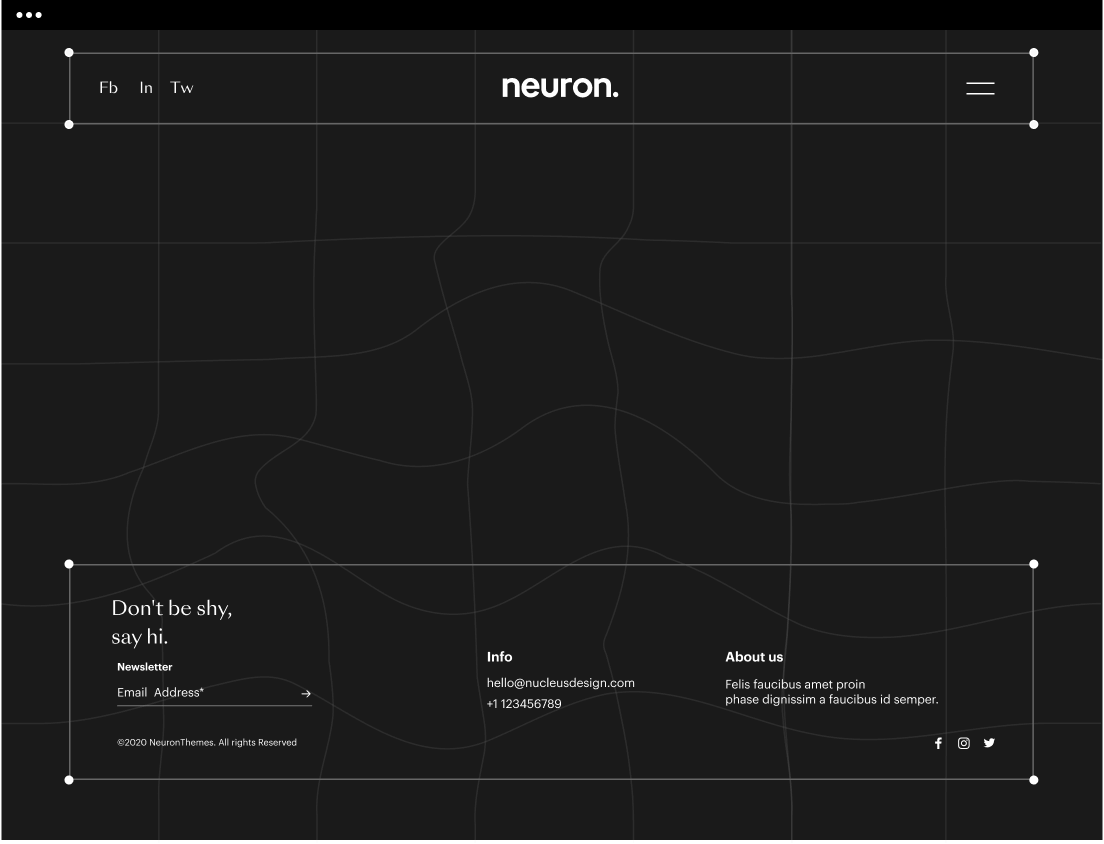Click the hello@nucleusdesign.com email link
This screenshot has height=844, width=1104.
[x=559, y=682]
